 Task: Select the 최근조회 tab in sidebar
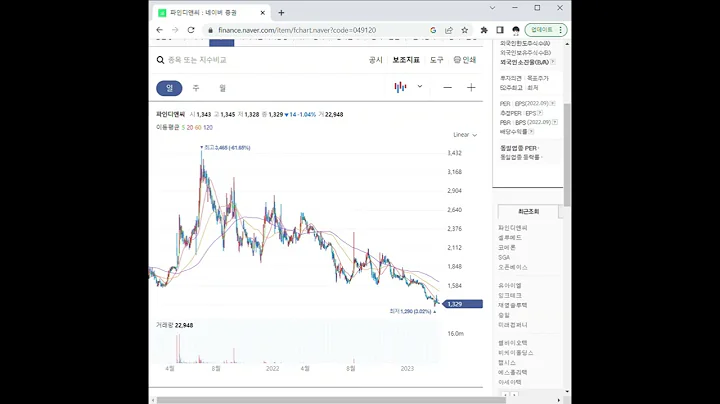pyautogui.click(x=529, y=212)
